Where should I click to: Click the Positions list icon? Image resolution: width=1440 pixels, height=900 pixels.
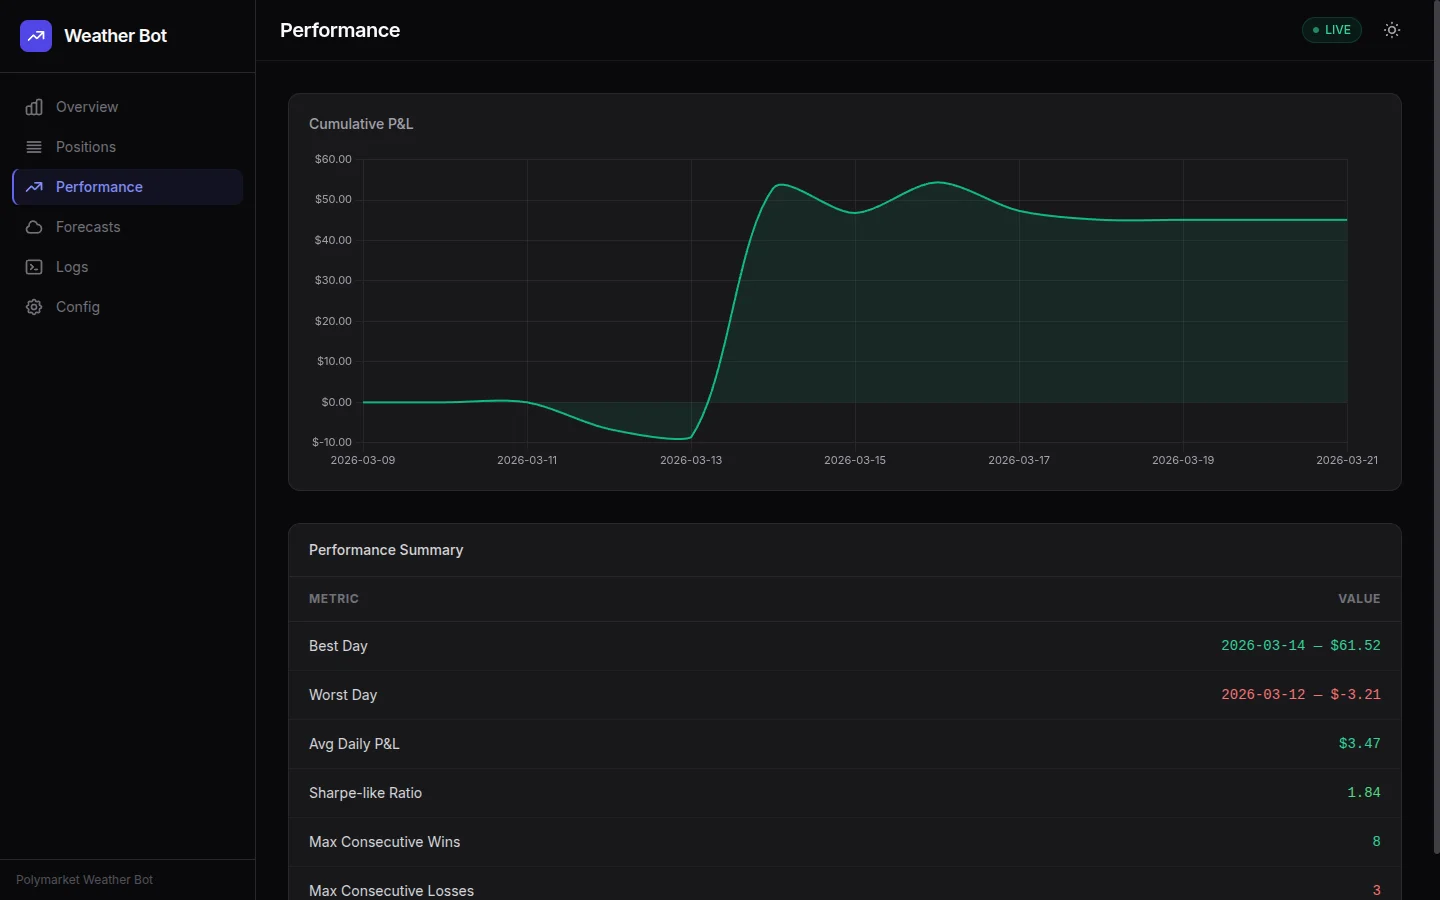tap(34, 147)
